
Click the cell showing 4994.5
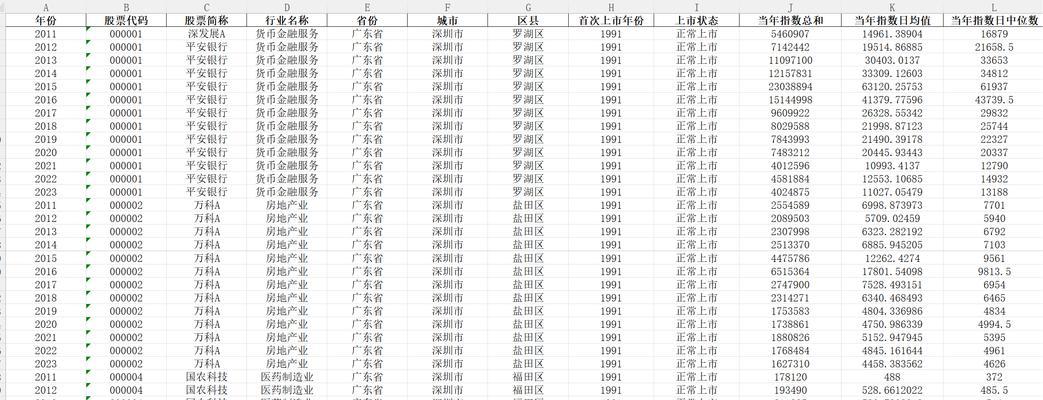click(993, 324)
